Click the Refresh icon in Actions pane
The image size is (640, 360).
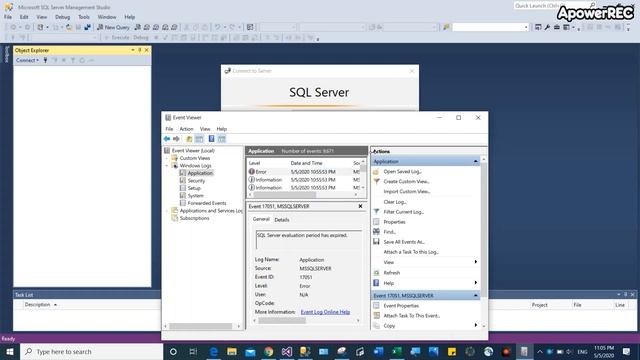[376, 272]
